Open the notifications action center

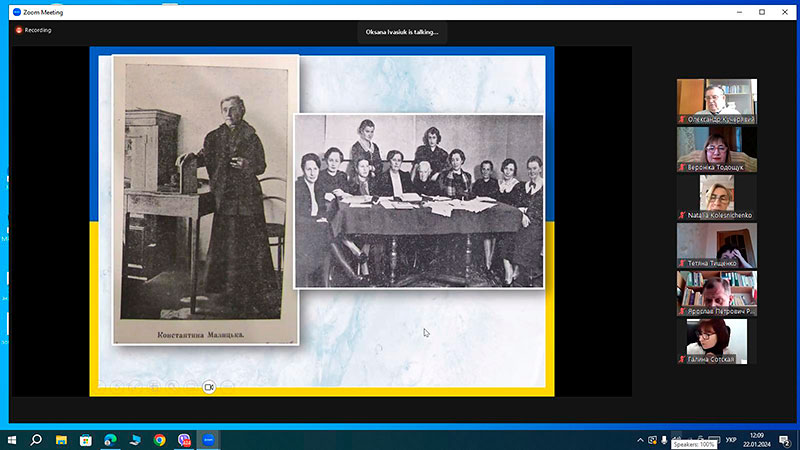click(785, 440)
